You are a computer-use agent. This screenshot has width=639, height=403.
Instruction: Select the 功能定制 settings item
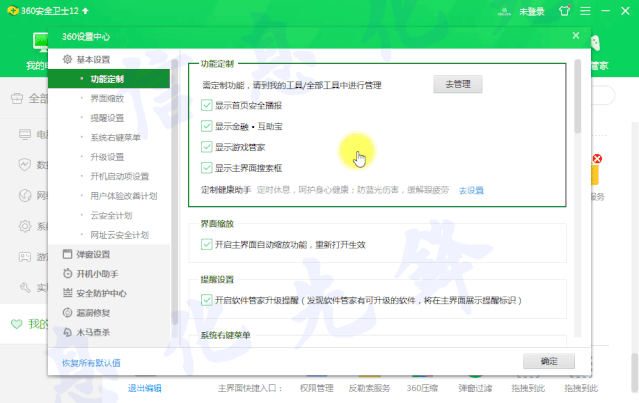click(109, 79)
